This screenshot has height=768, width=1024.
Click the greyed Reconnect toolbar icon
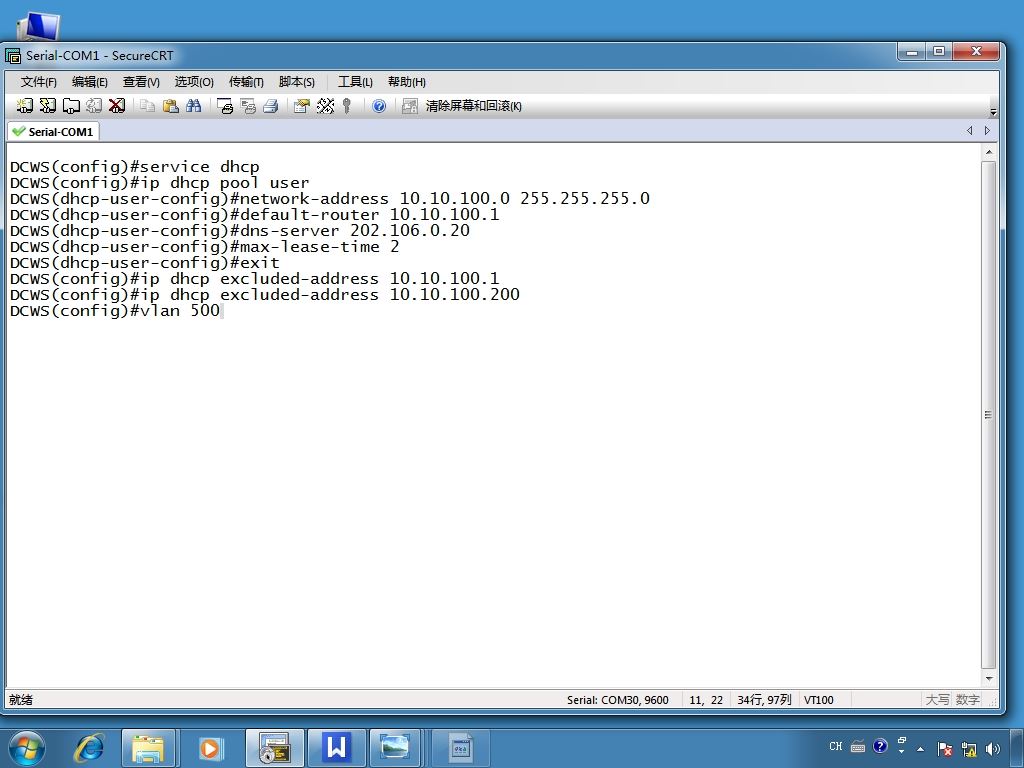pyautogui.click(x=94, y=106)
